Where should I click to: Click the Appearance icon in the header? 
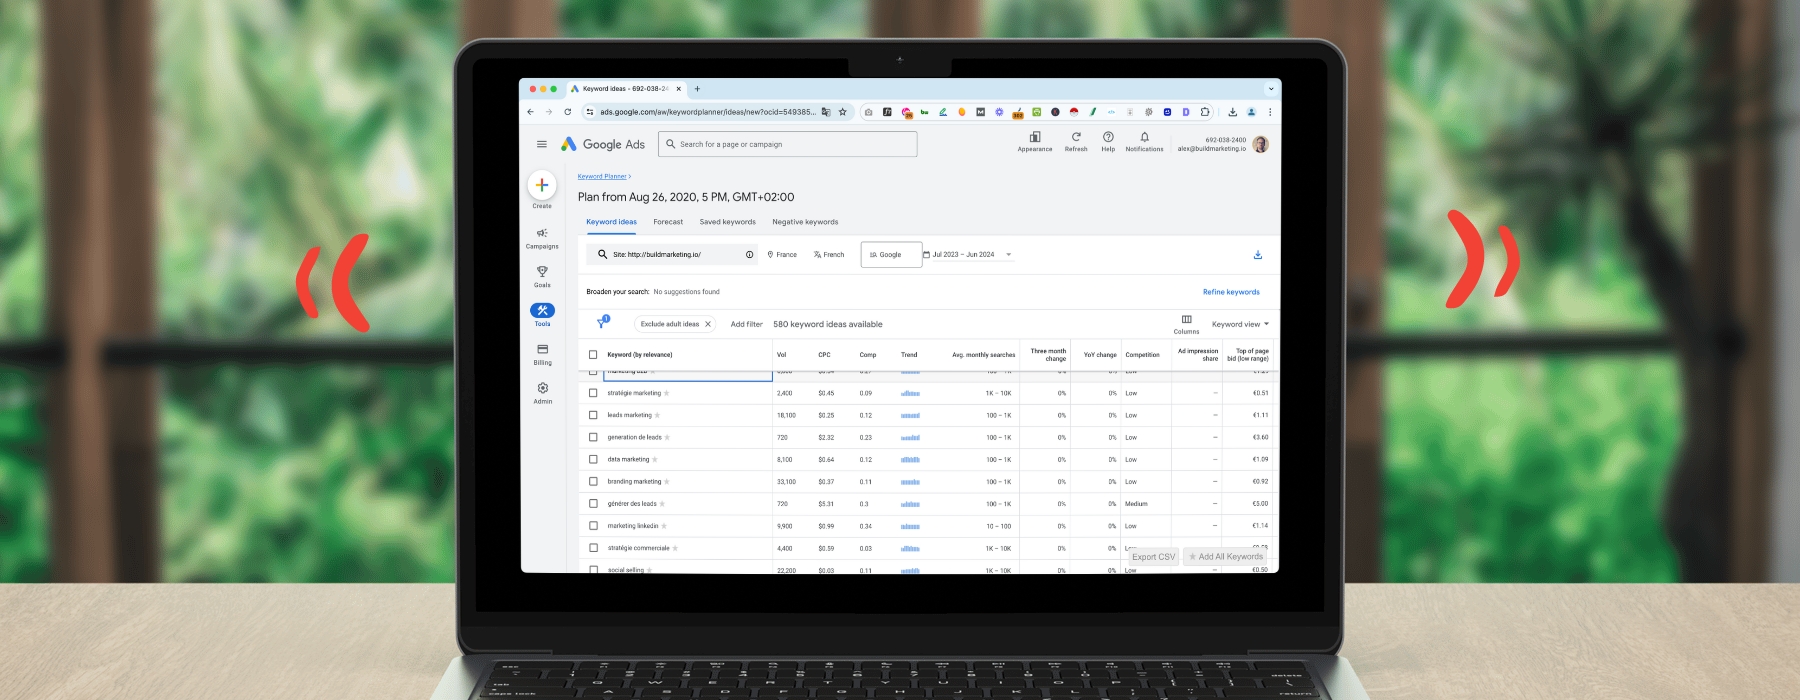[x=1035, y=140]
